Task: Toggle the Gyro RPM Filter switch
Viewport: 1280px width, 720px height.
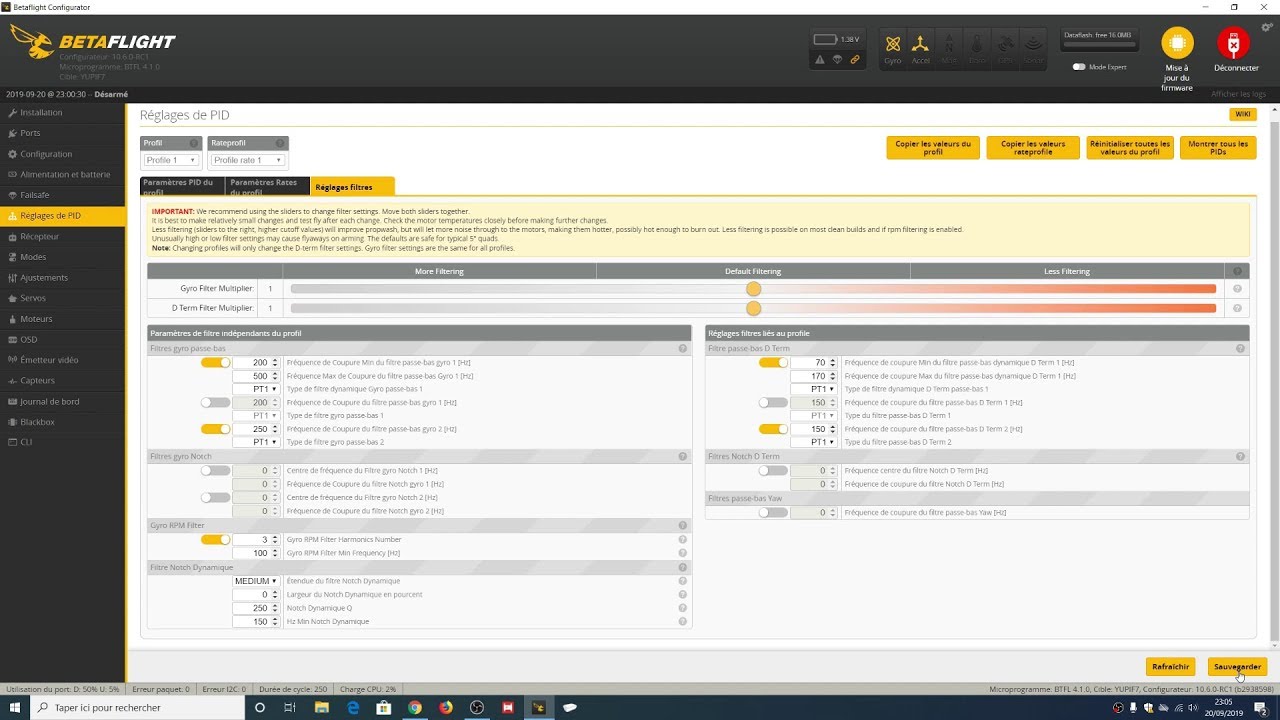Action: [215, 539]
